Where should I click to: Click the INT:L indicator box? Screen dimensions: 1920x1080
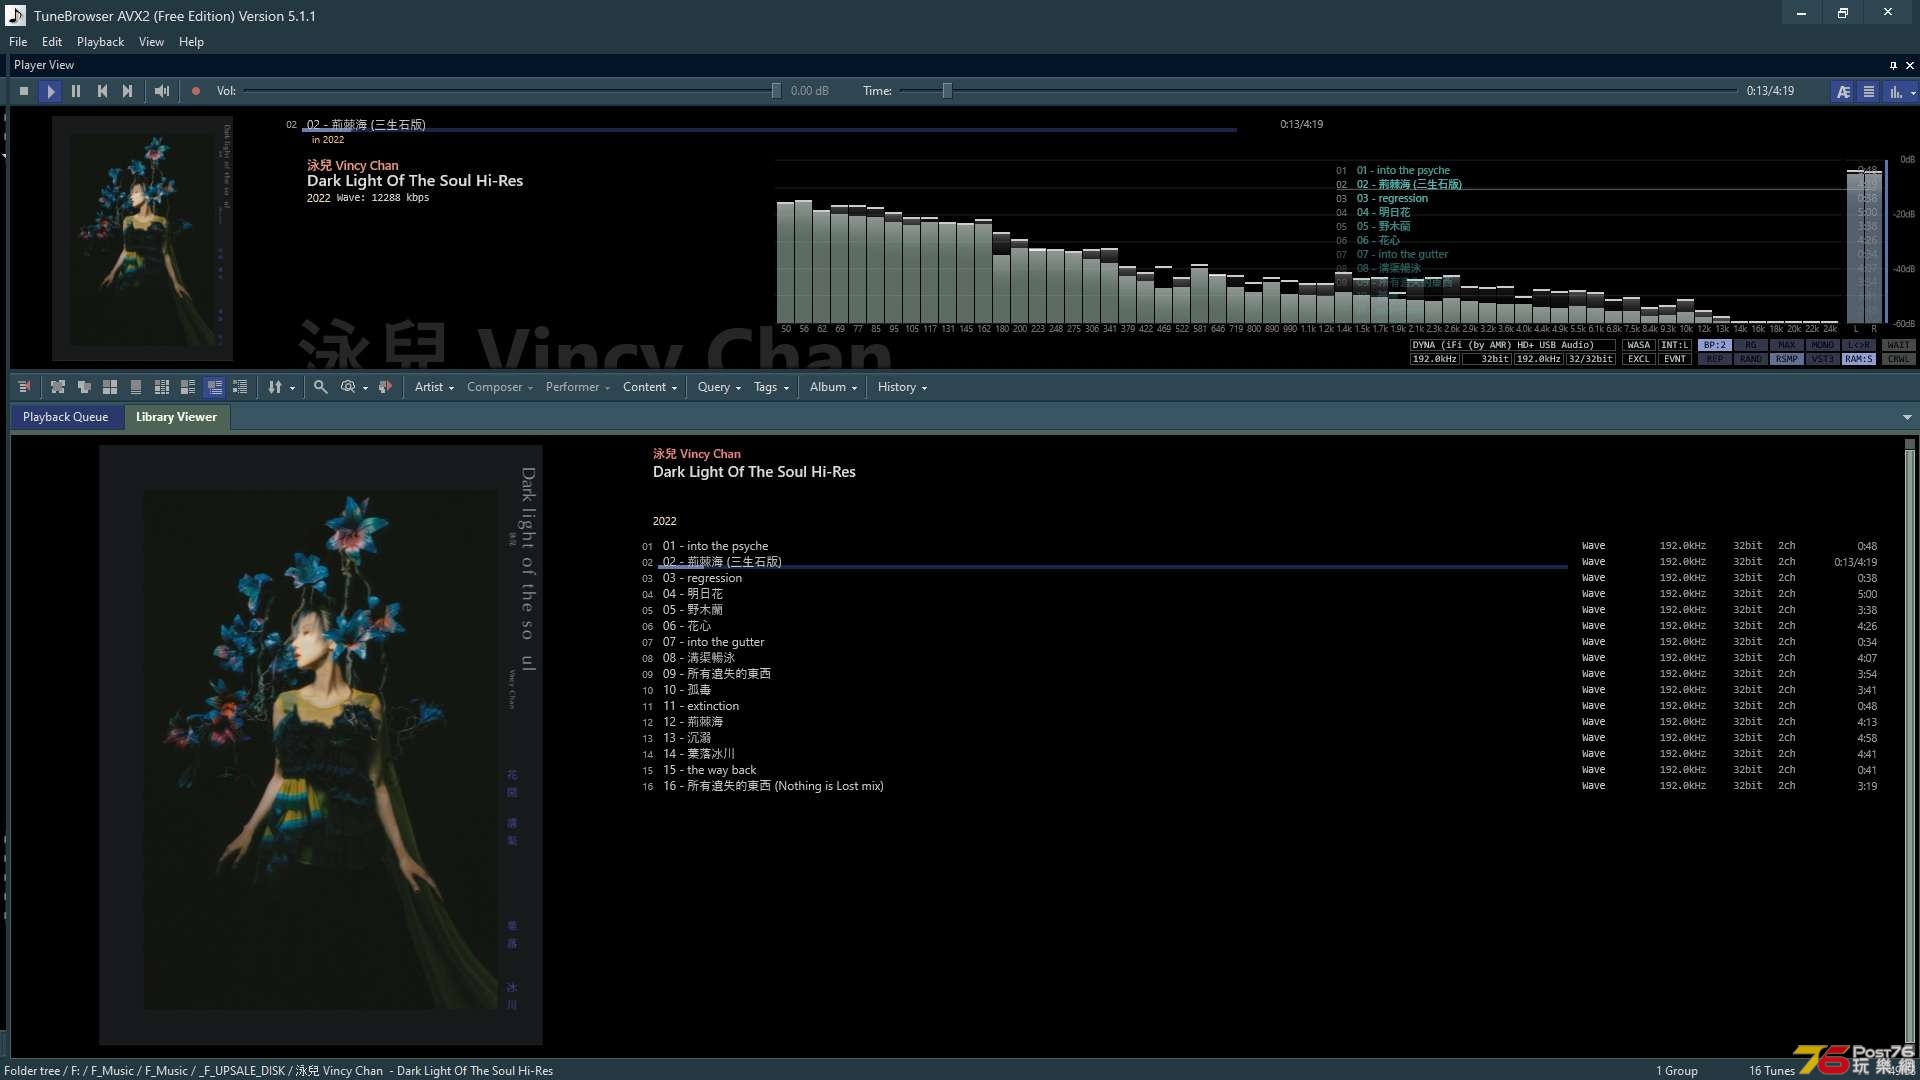[1675, 345]
